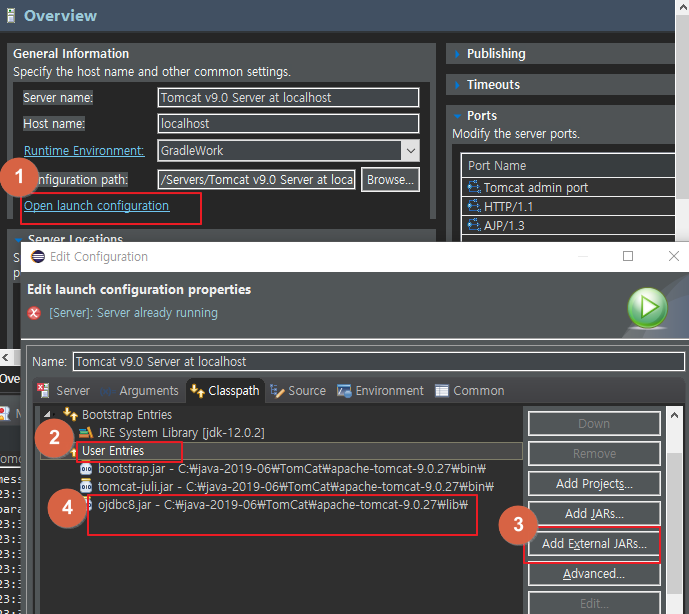This screenshot has height=614, width=689.
Task: Open the Environment tab
Action: [380, 391]
